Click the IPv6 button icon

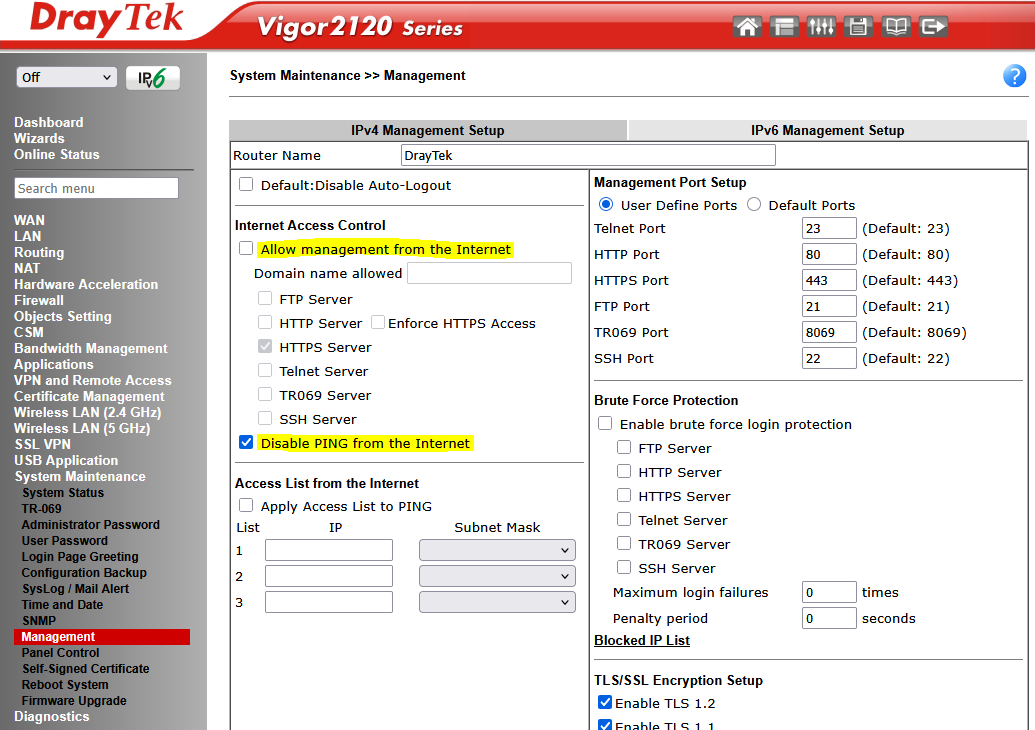click(152, 78)
